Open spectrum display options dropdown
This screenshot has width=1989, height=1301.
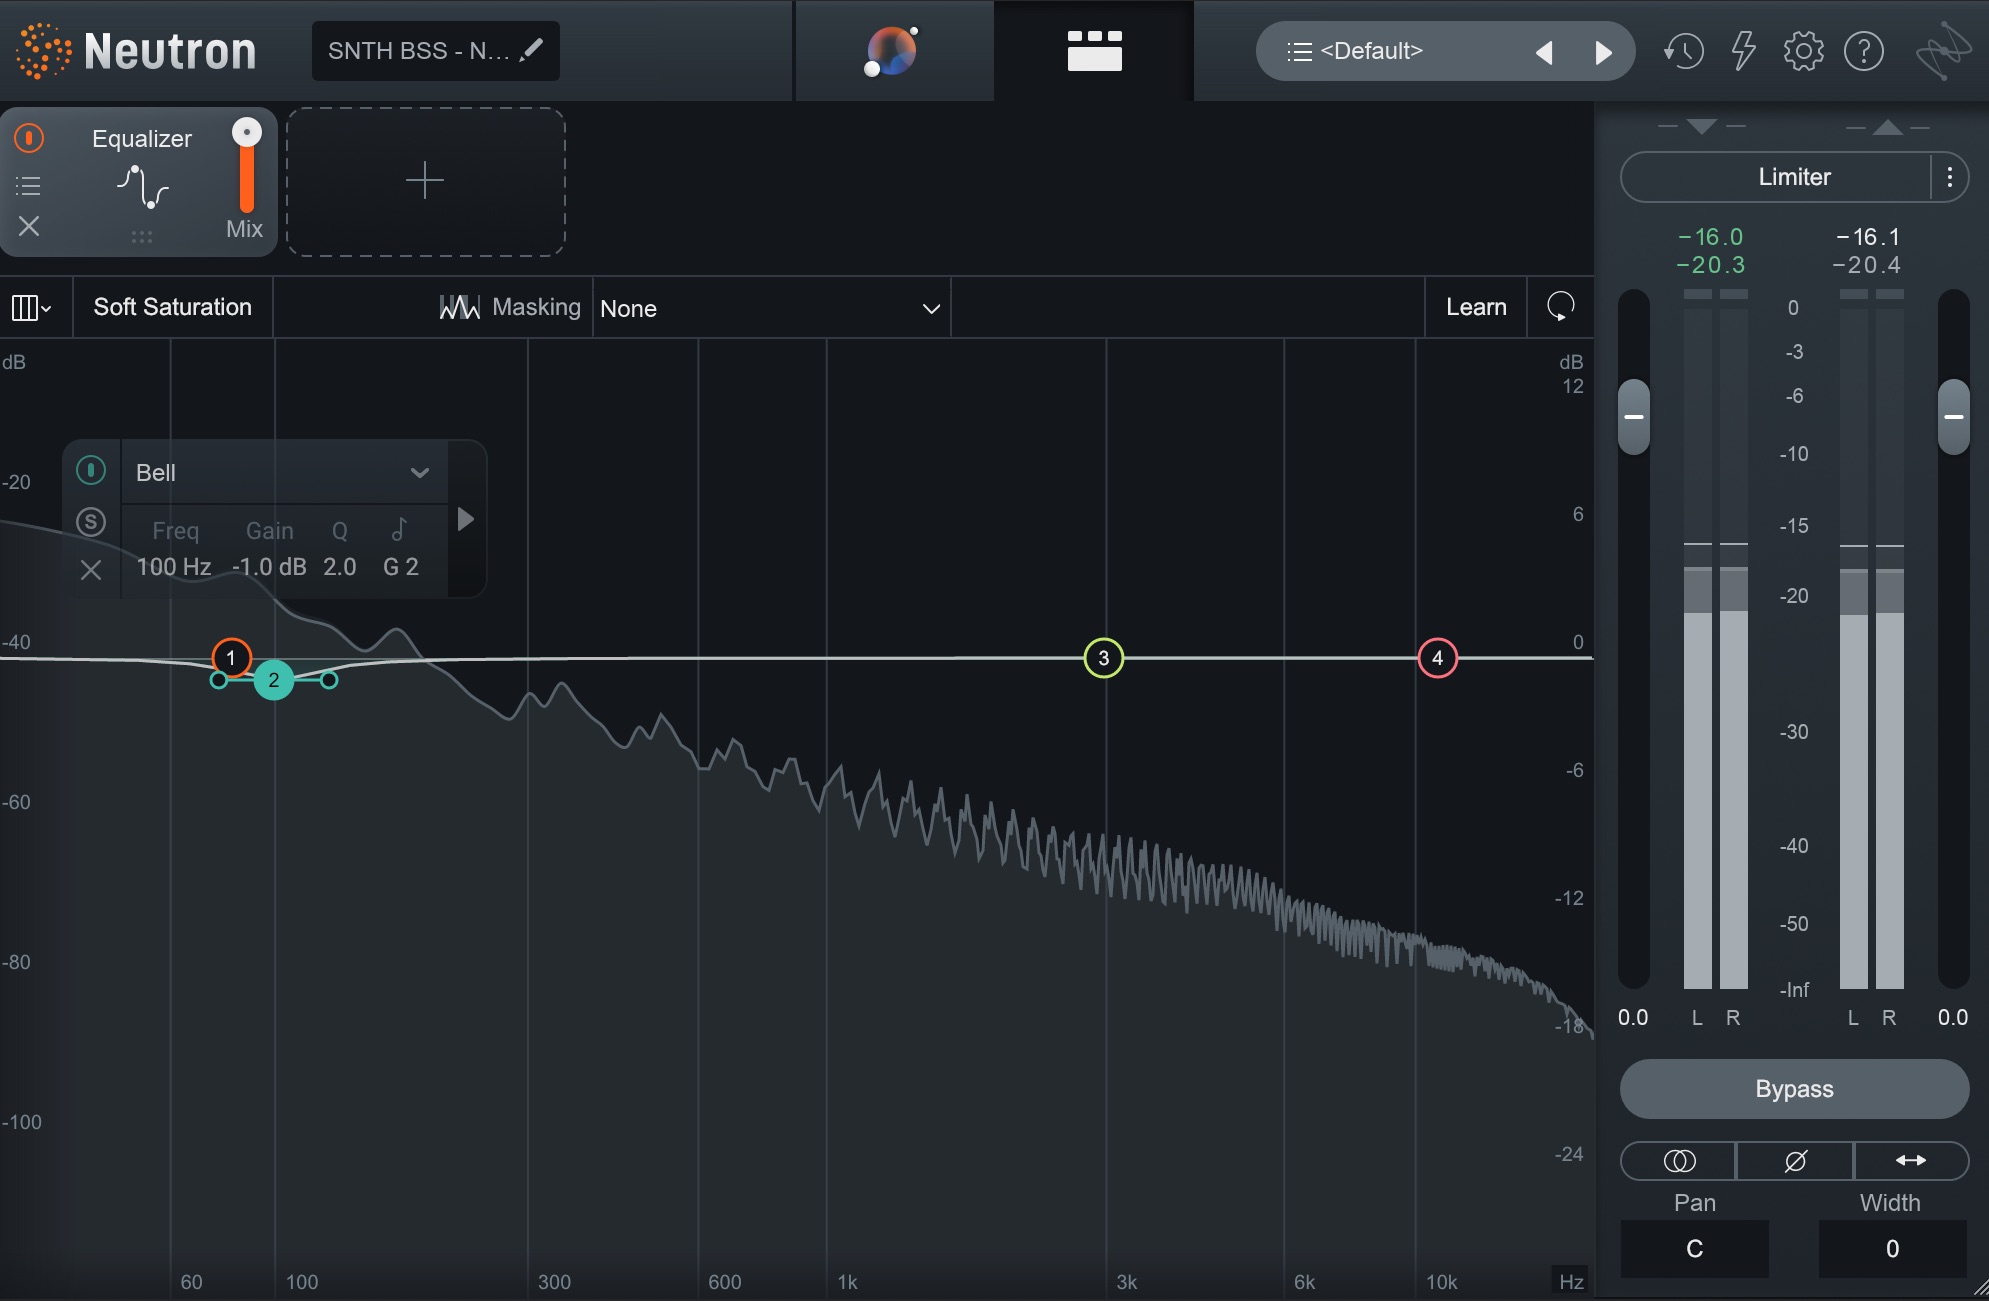[x=31, y=307]
